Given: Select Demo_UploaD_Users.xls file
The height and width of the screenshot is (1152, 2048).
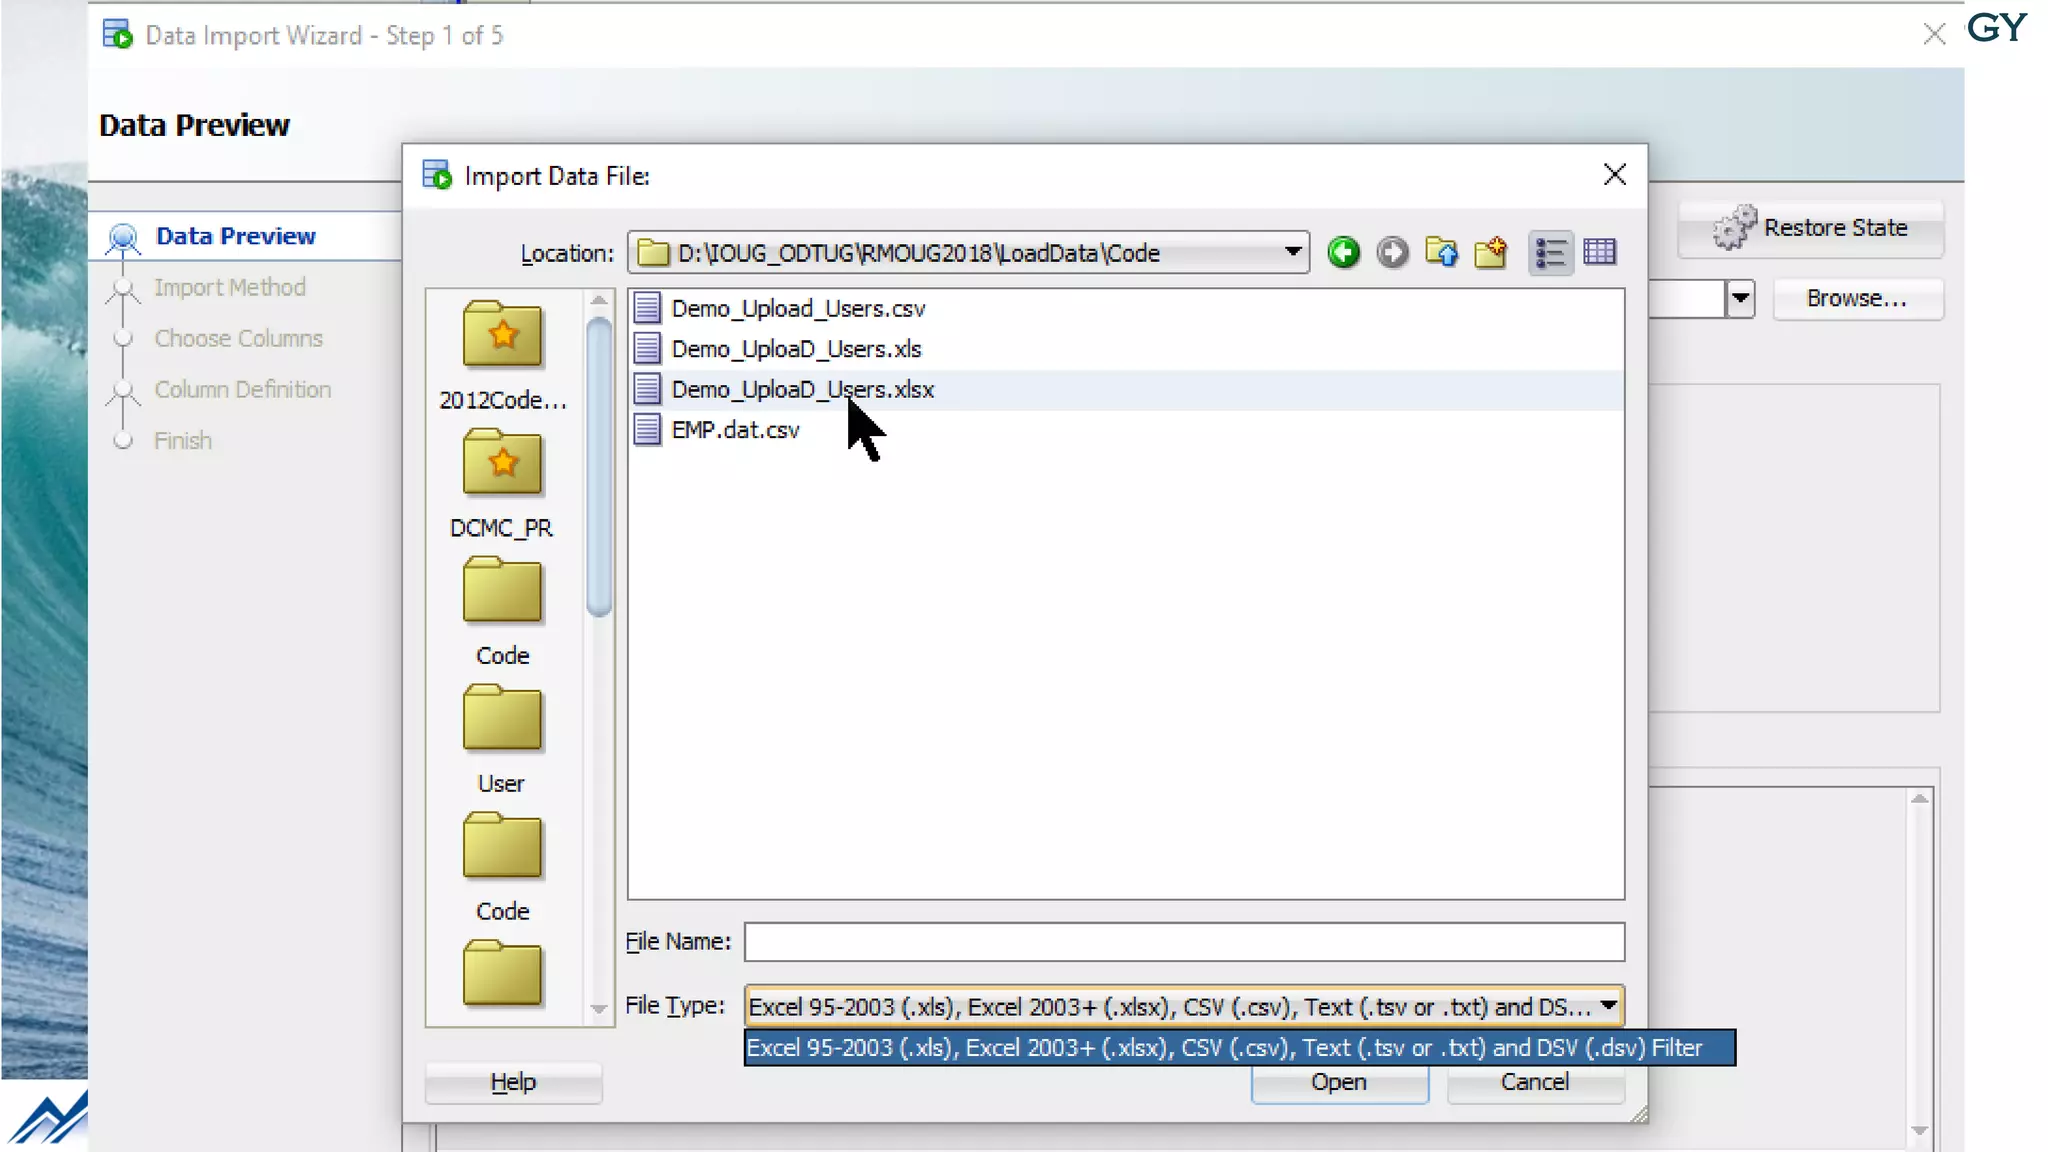Looking at the screenshot, I should click(x=796, y=349).
